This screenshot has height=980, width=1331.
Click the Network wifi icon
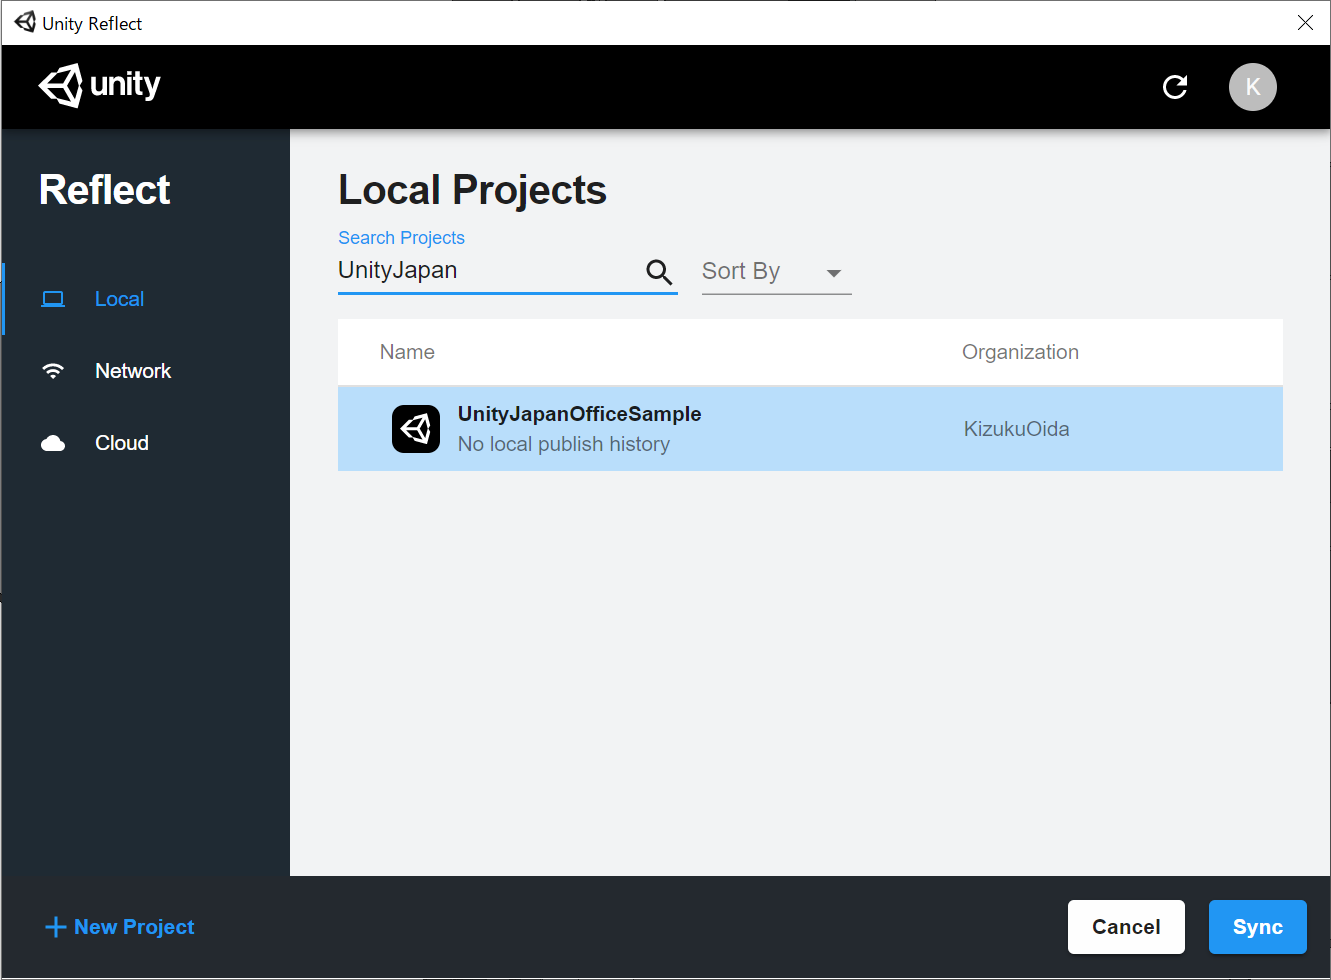coord(53,371)
